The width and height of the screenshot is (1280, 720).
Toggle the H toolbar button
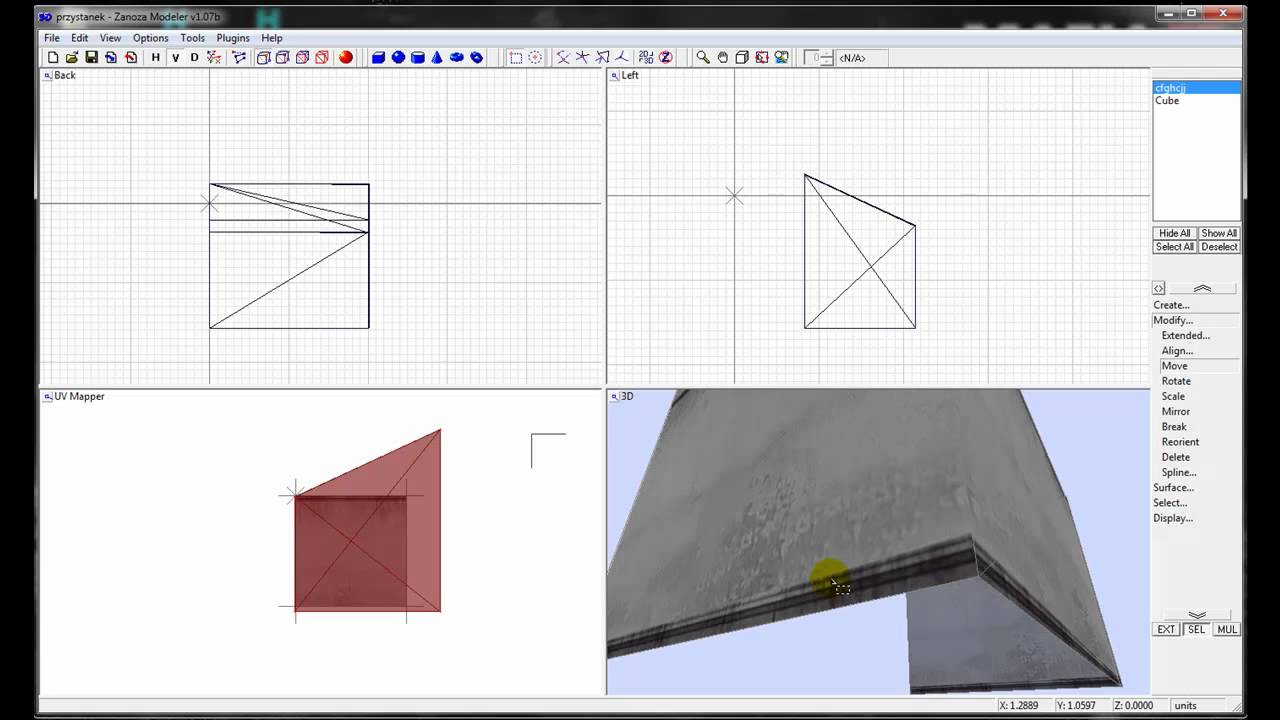(x=155, y=57)
